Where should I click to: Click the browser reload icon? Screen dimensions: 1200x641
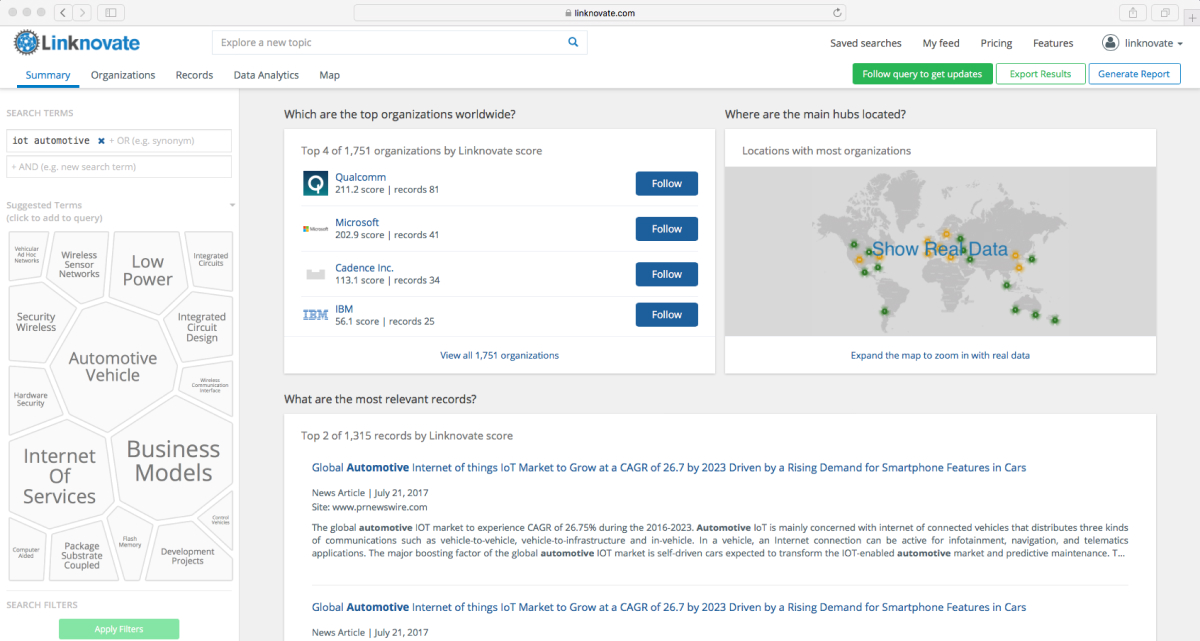tap(837, 13)
